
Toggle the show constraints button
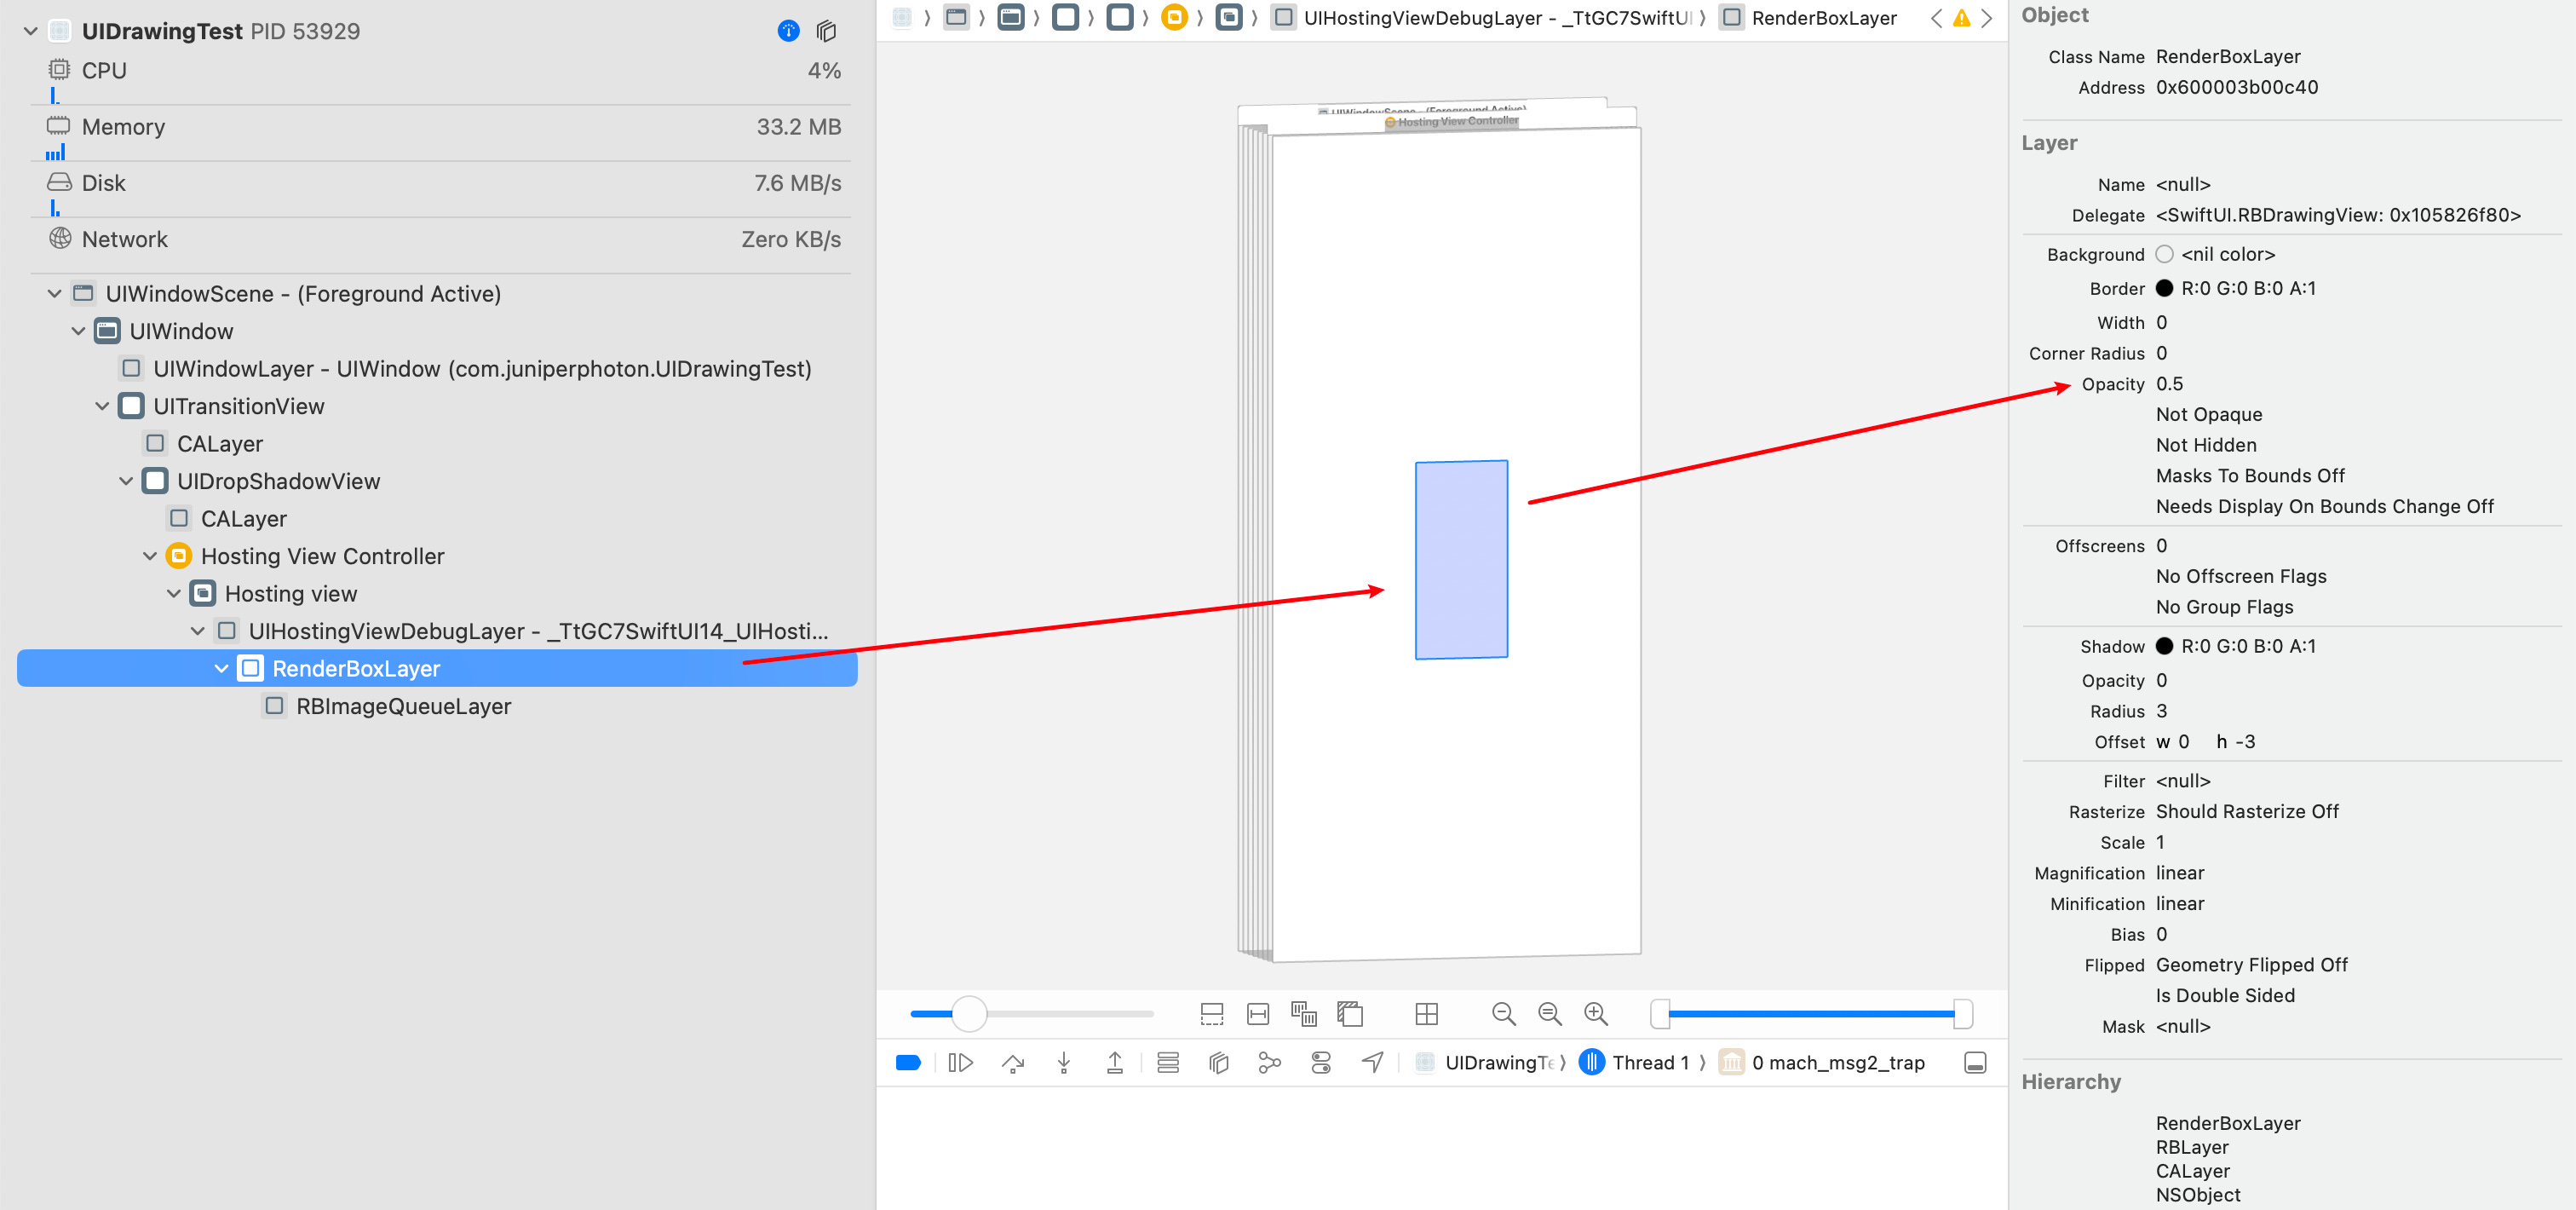point(1258,1014)
